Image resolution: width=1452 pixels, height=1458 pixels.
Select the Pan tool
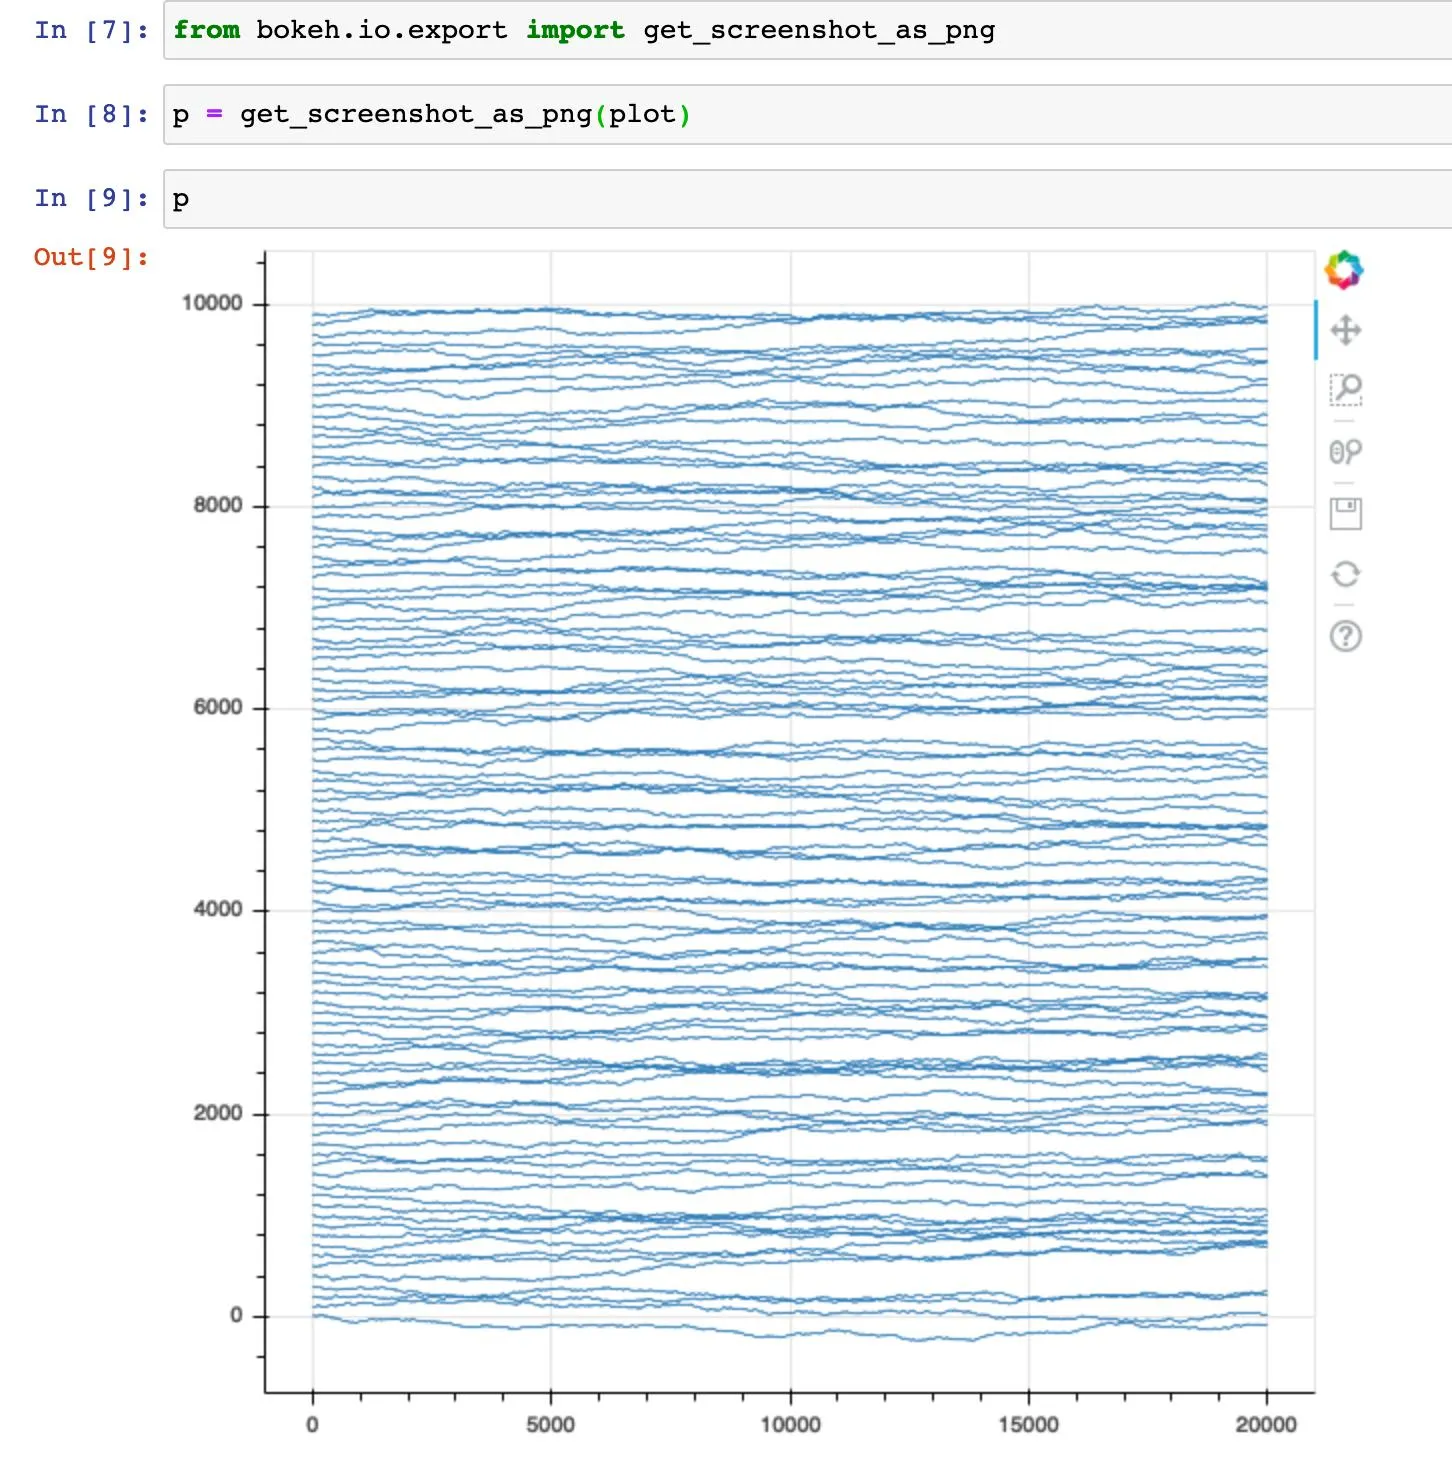(x=1346, y=330)
